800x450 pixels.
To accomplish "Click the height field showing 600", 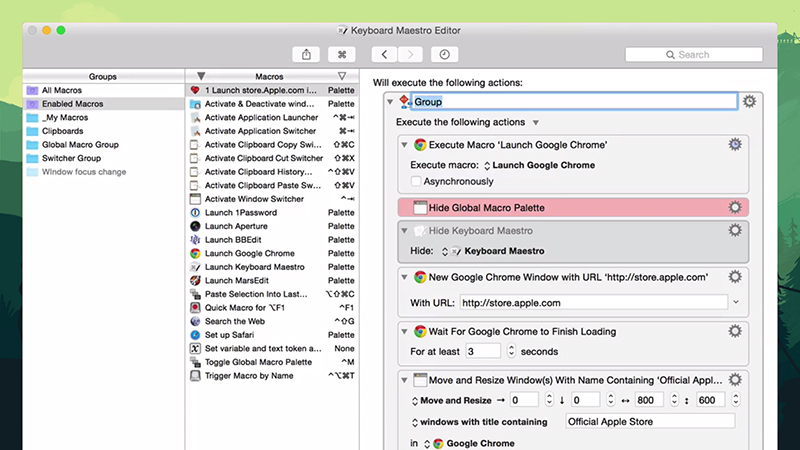I will pos(711,400).
